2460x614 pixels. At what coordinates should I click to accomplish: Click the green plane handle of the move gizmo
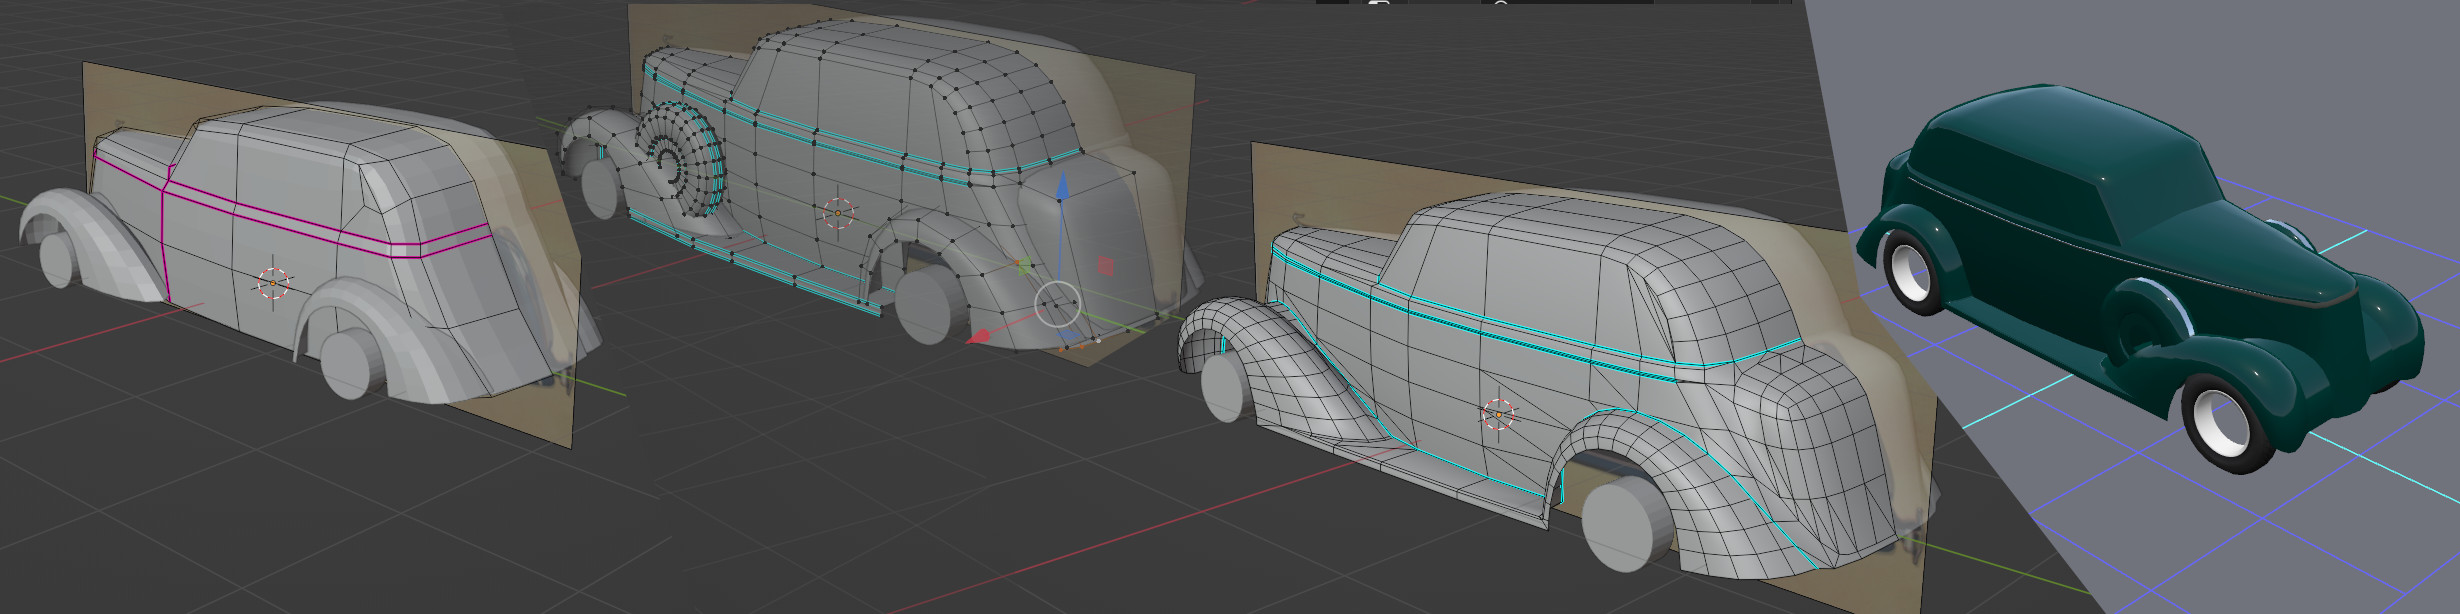[x=1023, y=266]
